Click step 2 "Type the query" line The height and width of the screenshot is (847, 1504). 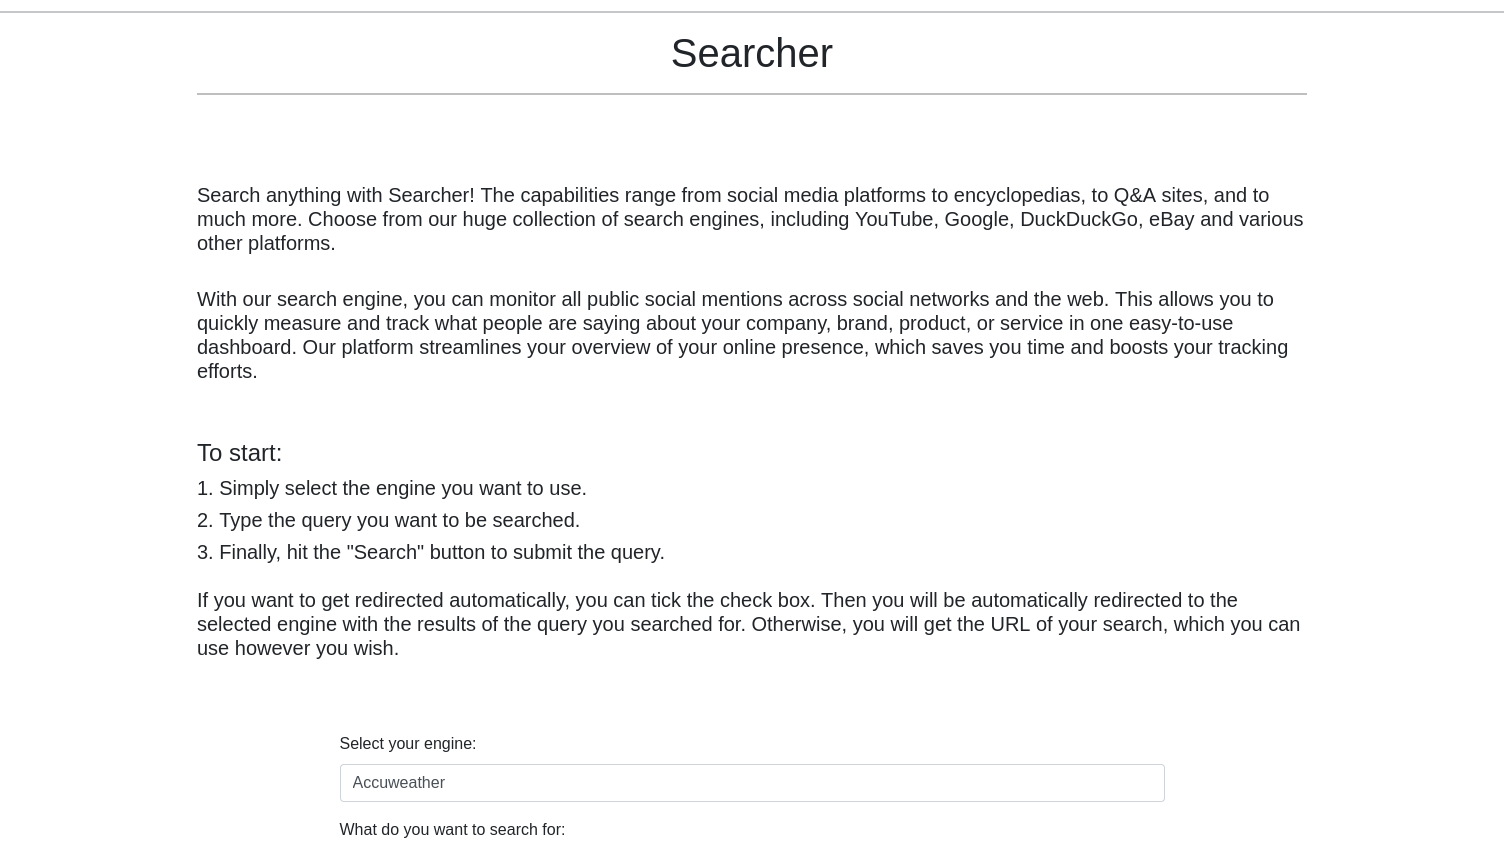[388, 520]
